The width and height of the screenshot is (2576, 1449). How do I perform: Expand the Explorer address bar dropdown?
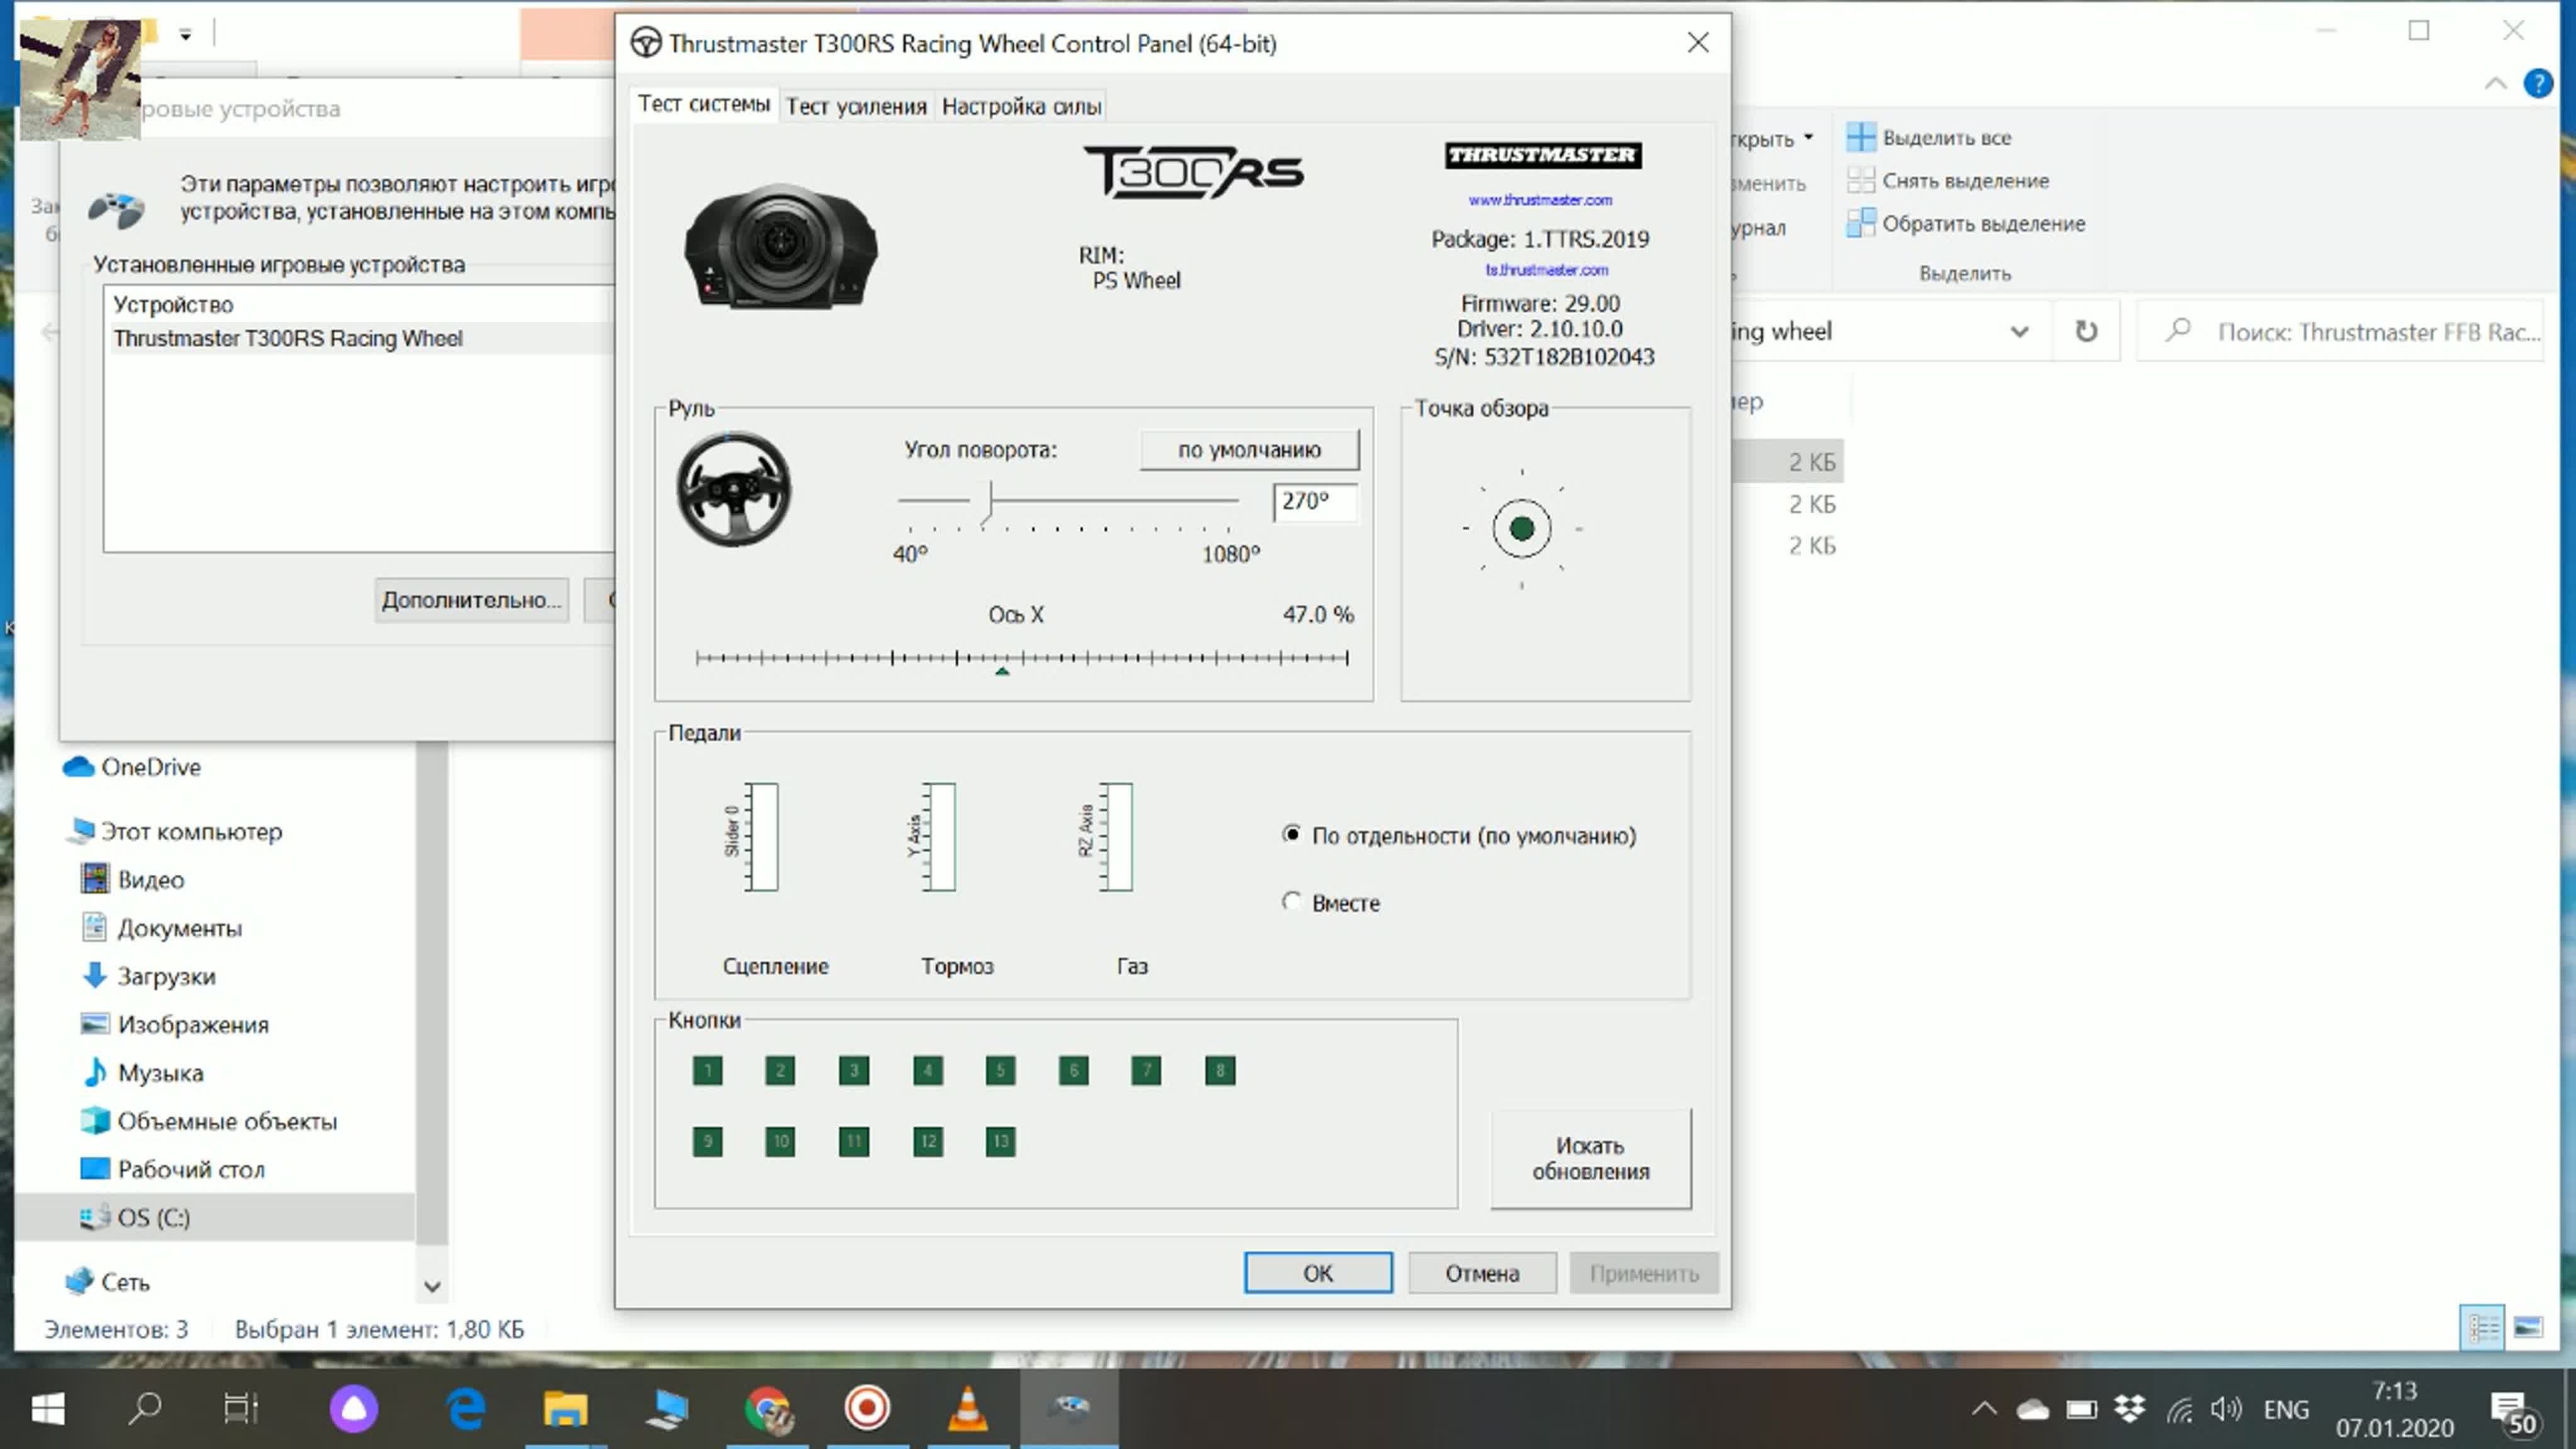click(x=2019, y=332)
